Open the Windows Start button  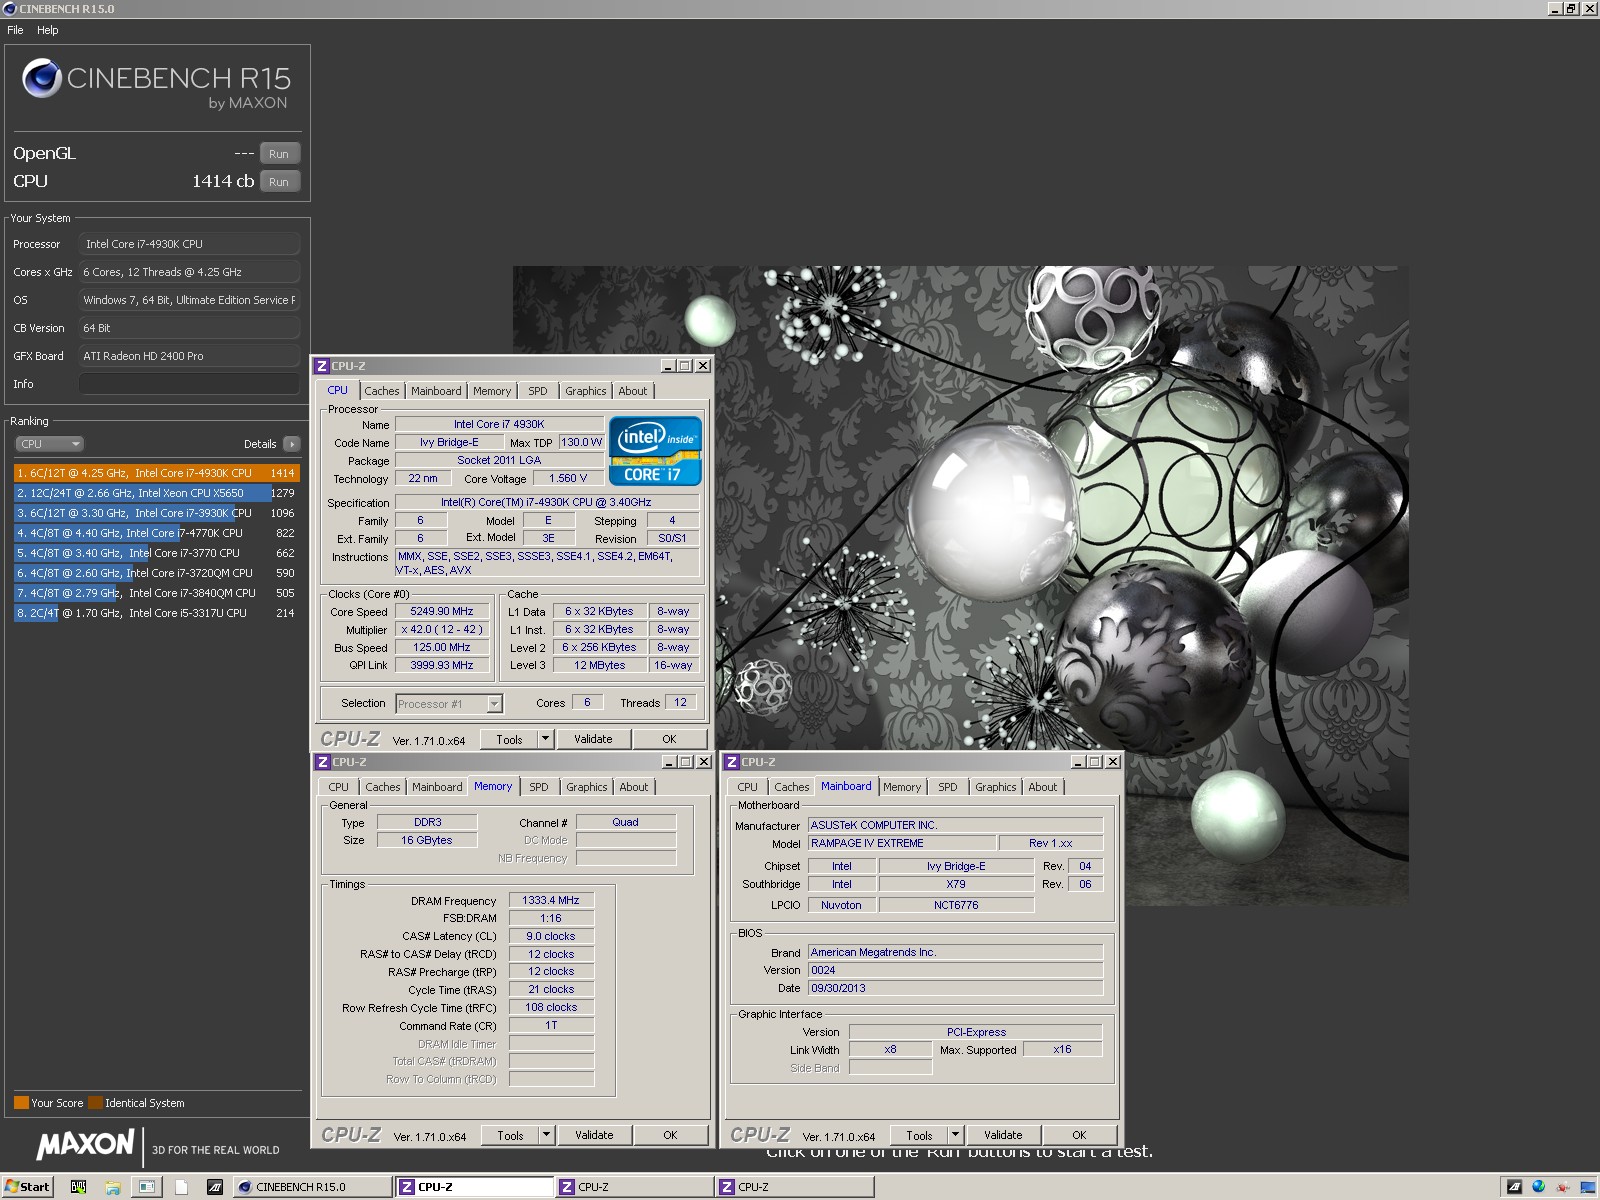(x=27, y=1187)
